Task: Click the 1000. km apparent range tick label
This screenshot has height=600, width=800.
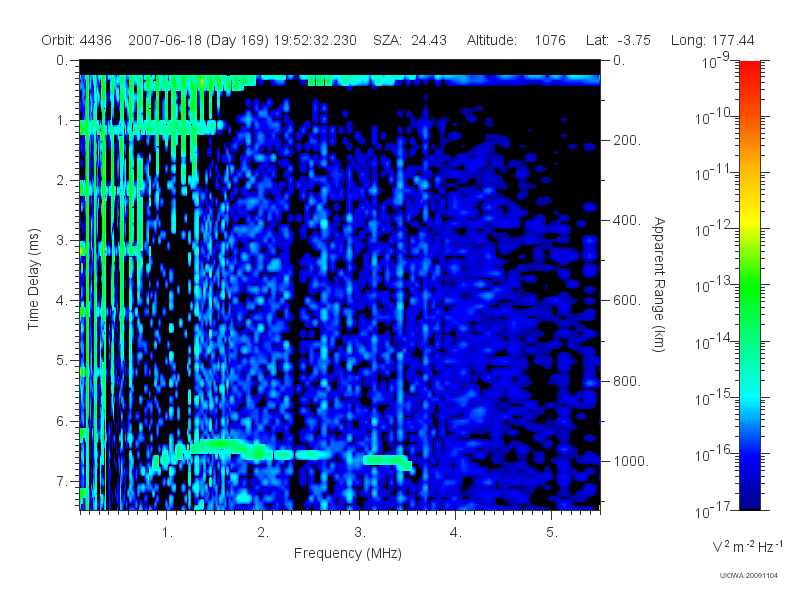Action: (631, 461)
